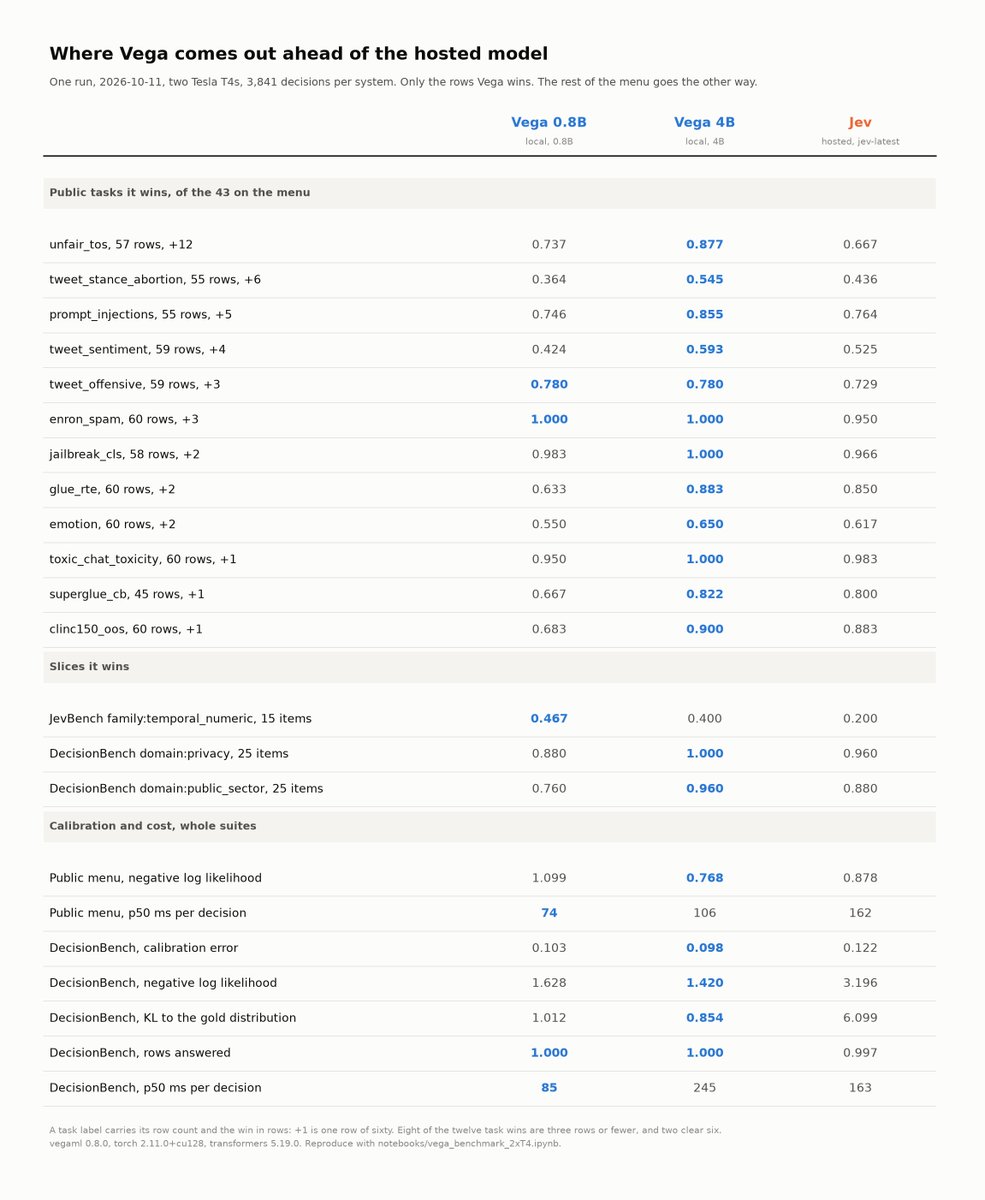985x1200 pixels.
Task: Select 'DecisionBench, rows answered' row label
Action: coord(140,1054)
